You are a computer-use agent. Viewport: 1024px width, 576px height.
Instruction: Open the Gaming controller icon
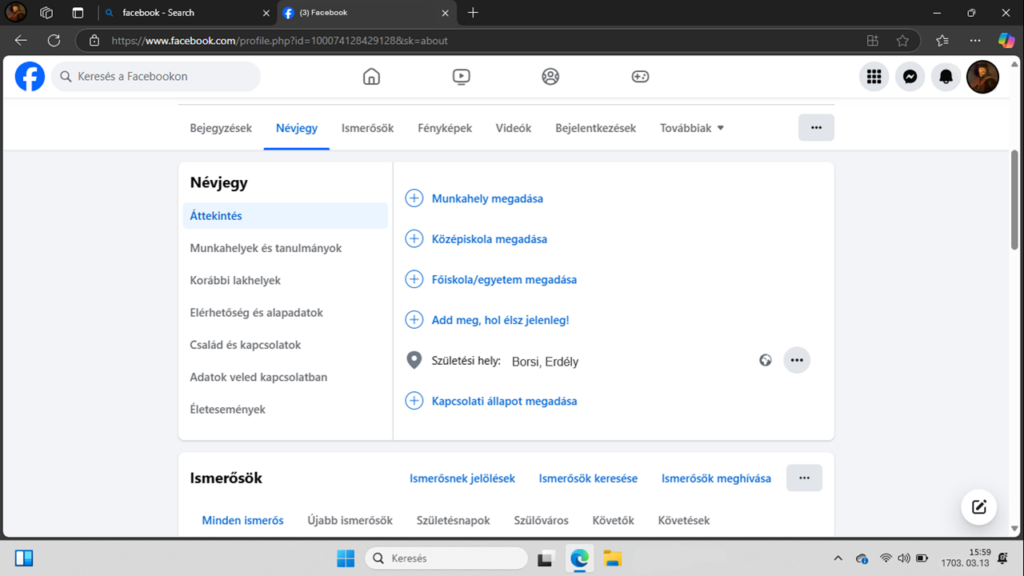tap(640, 76)
